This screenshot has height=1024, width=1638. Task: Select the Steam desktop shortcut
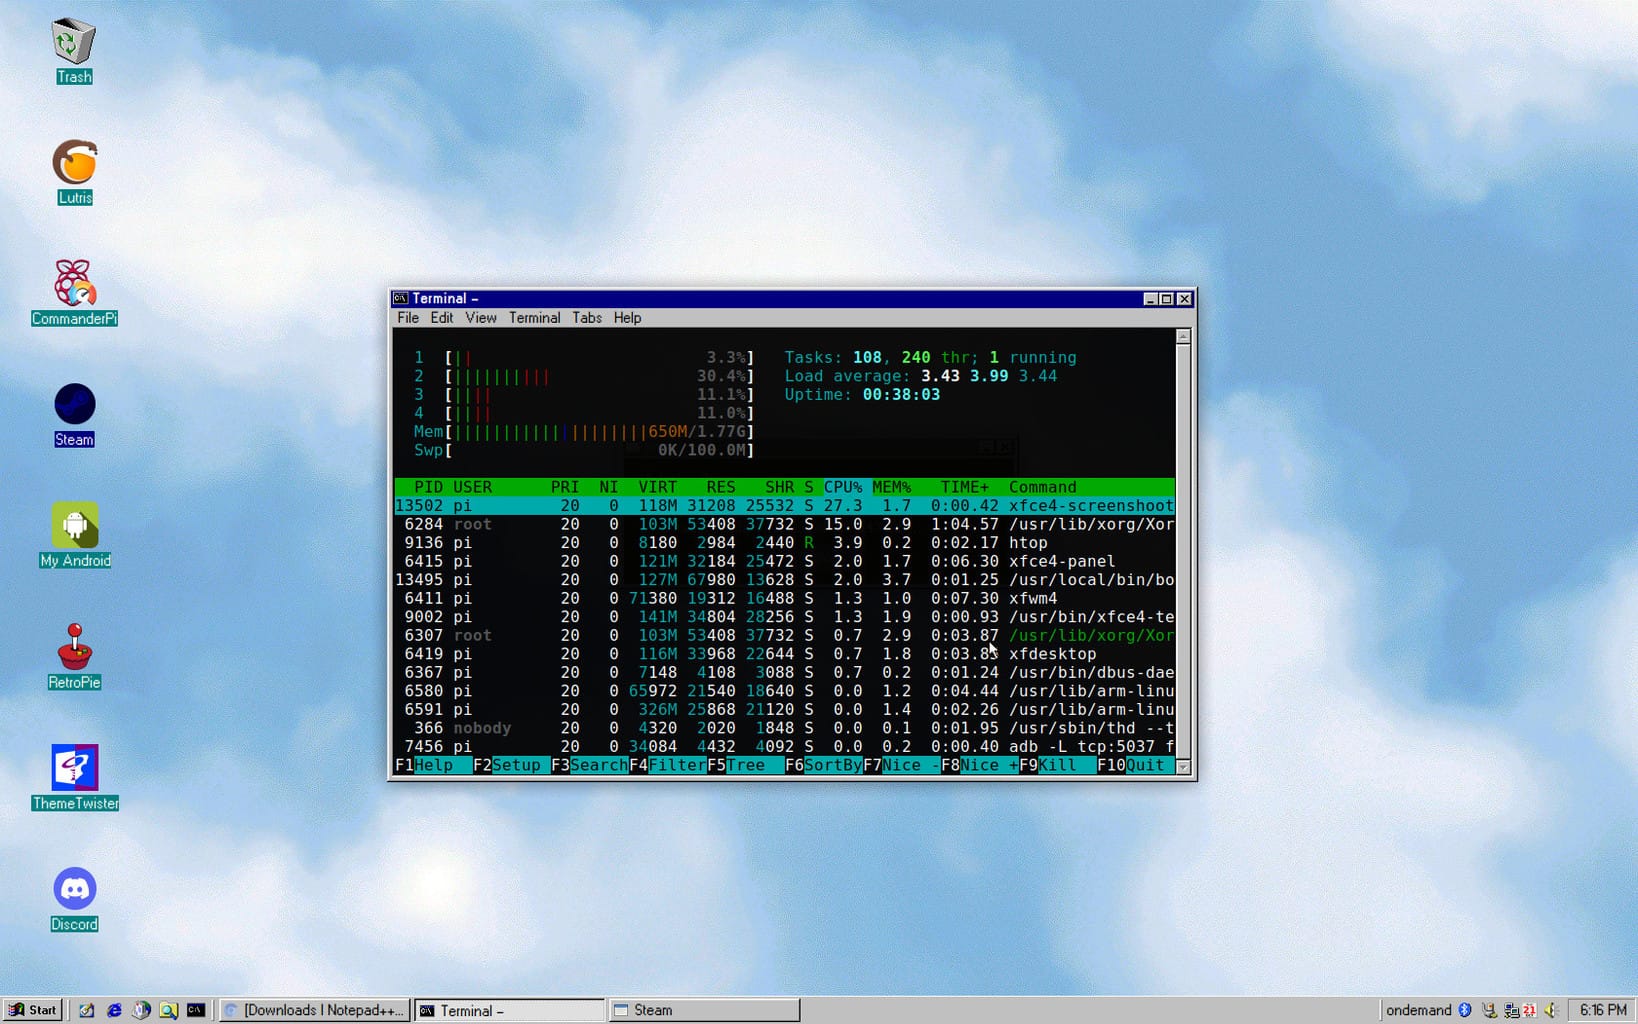74,414
